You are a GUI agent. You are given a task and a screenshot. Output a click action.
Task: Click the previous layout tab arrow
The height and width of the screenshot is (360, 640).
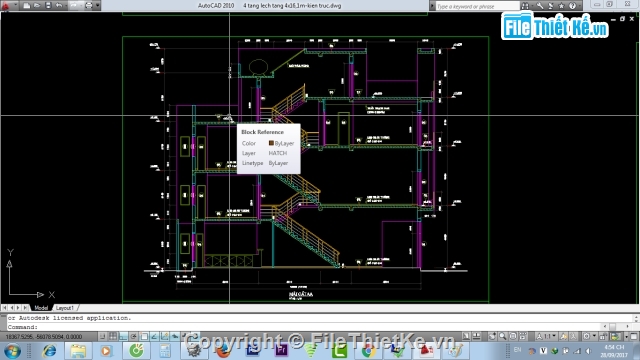tap(11, 308)
